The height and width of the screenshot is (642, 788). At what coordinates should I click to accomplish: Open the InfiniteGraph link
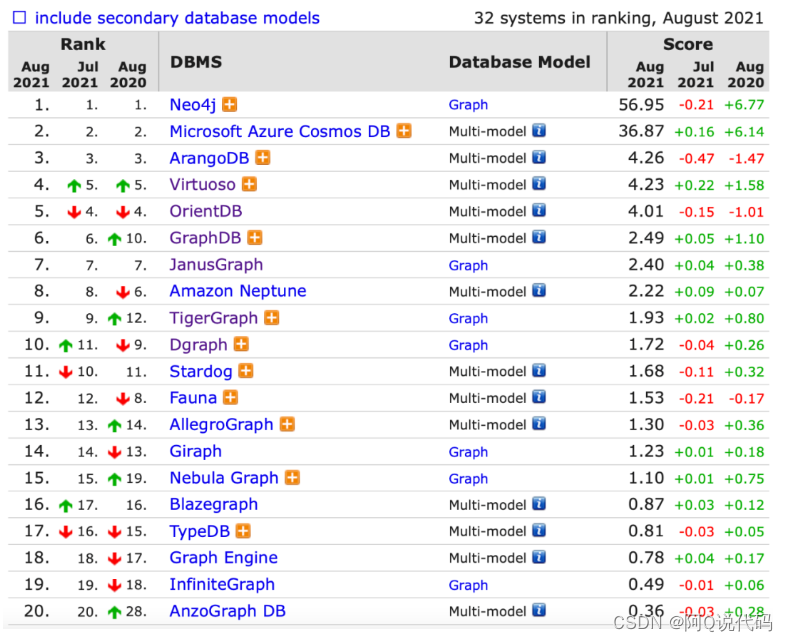click(x=222, y=585)
